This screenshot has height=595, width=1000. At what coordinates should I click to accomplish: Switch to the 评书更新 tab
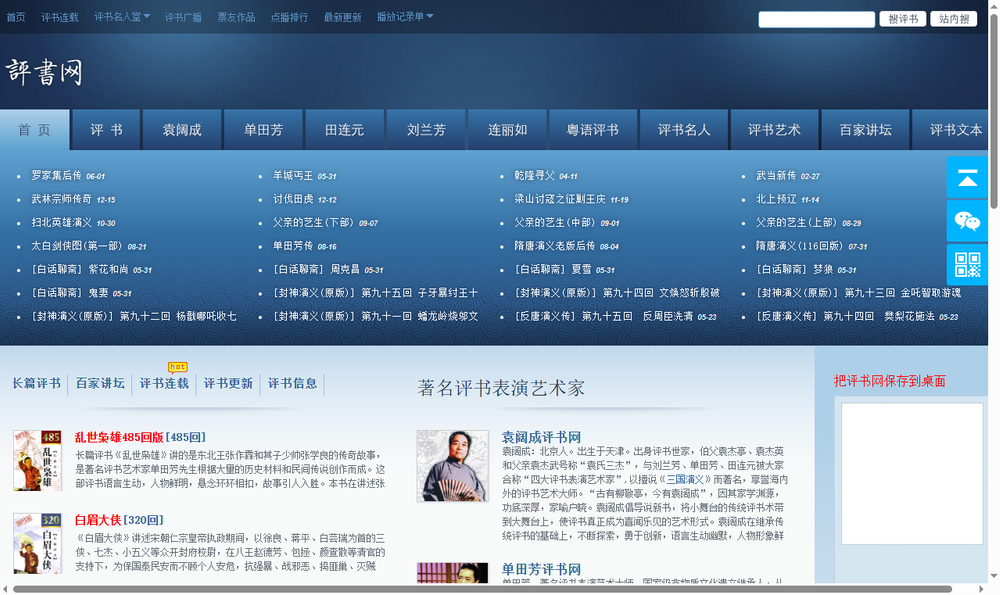click(228, 384)
